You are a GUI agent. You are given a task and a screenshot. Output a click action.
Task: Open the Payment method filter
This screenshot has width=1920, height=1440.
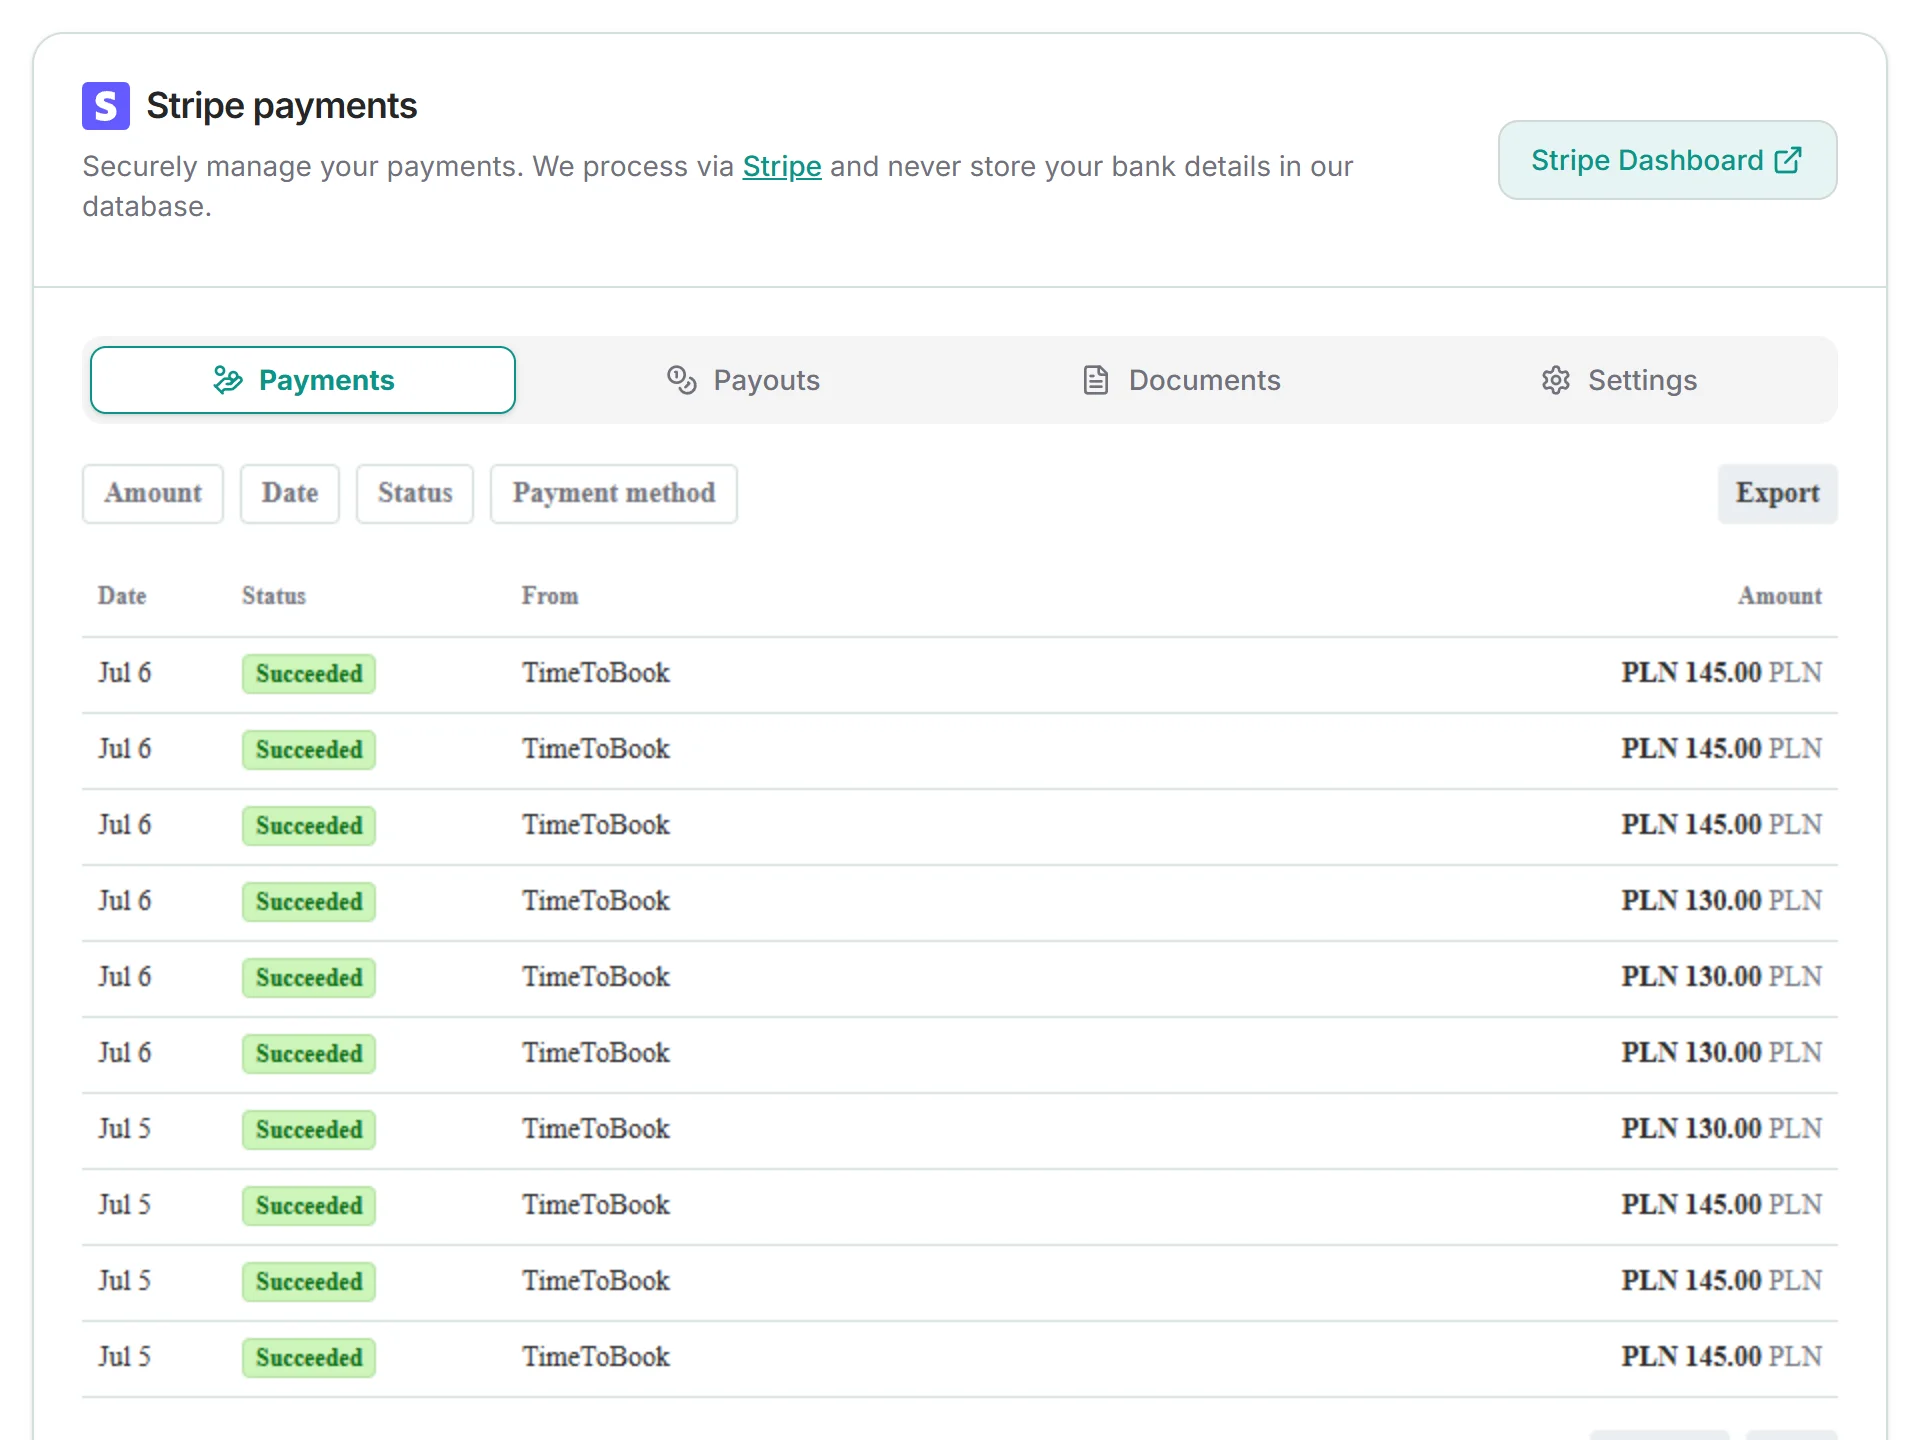coord(614,493)
